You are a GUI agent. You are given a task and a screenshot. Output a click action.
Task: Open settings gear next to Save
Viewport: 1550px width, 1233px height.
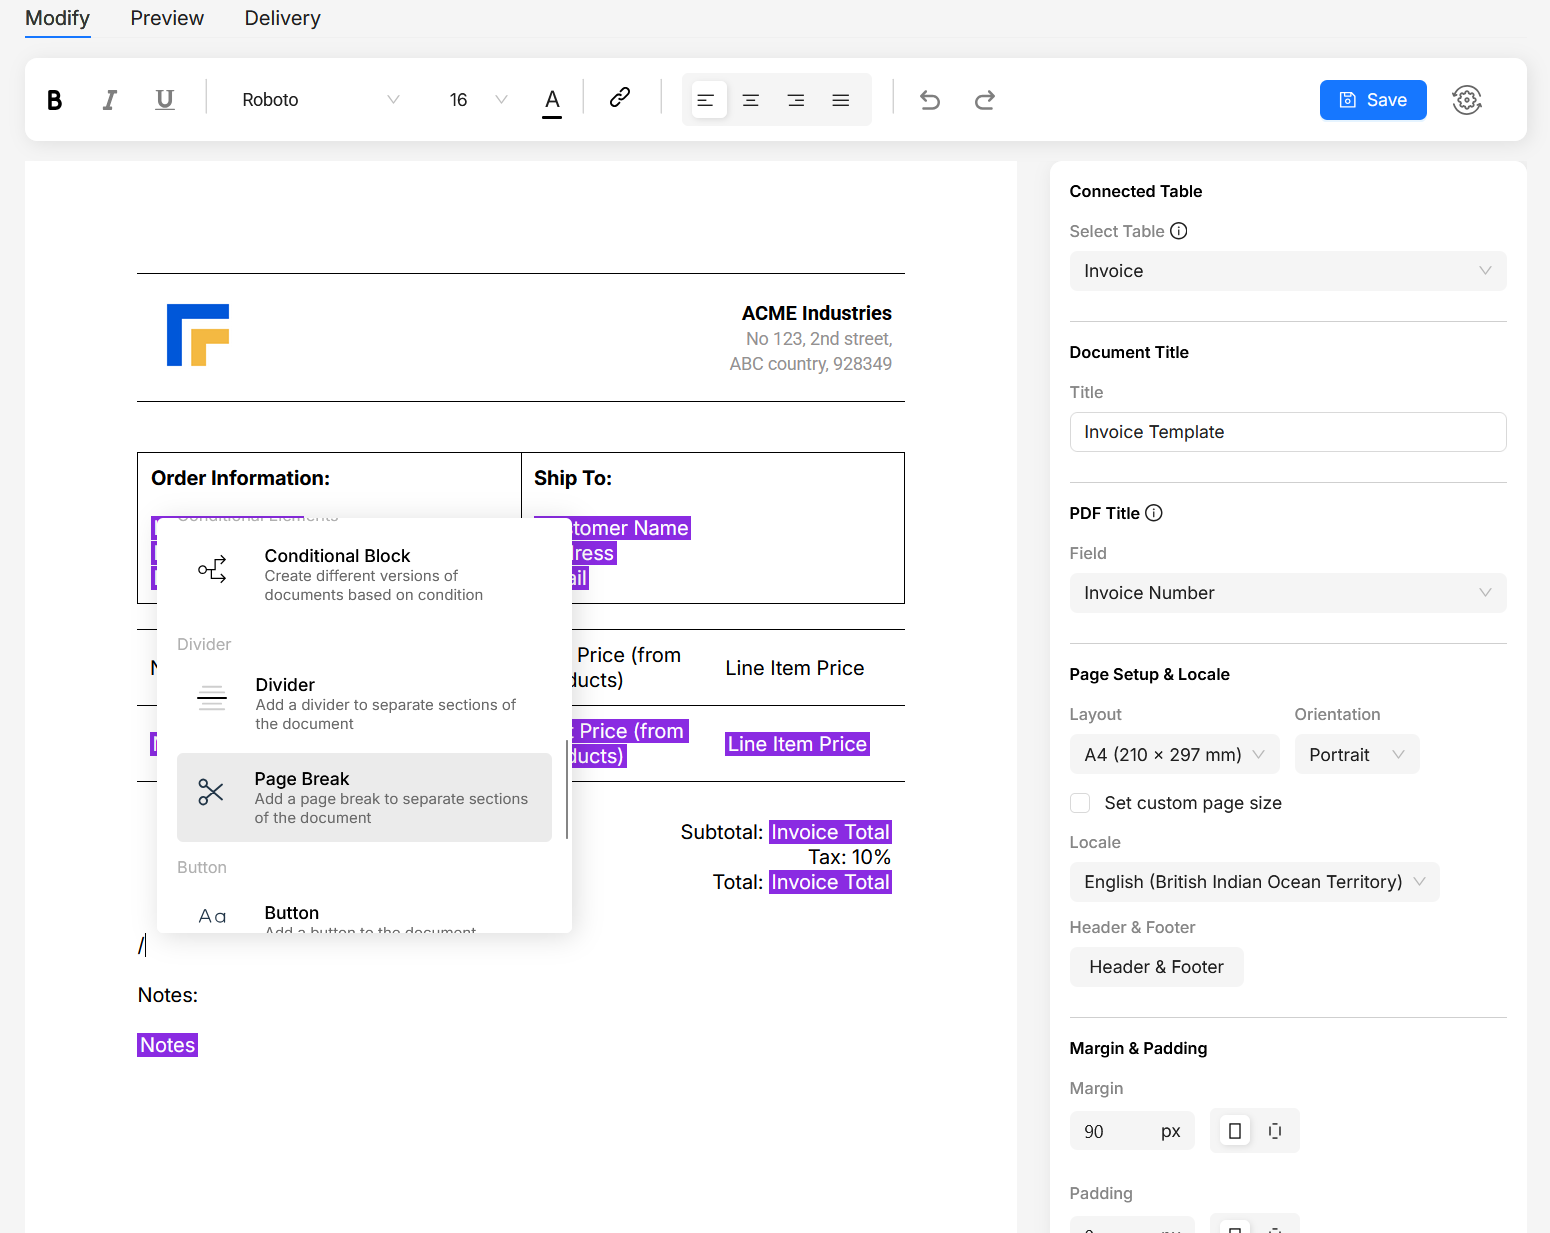[1466, 100]
